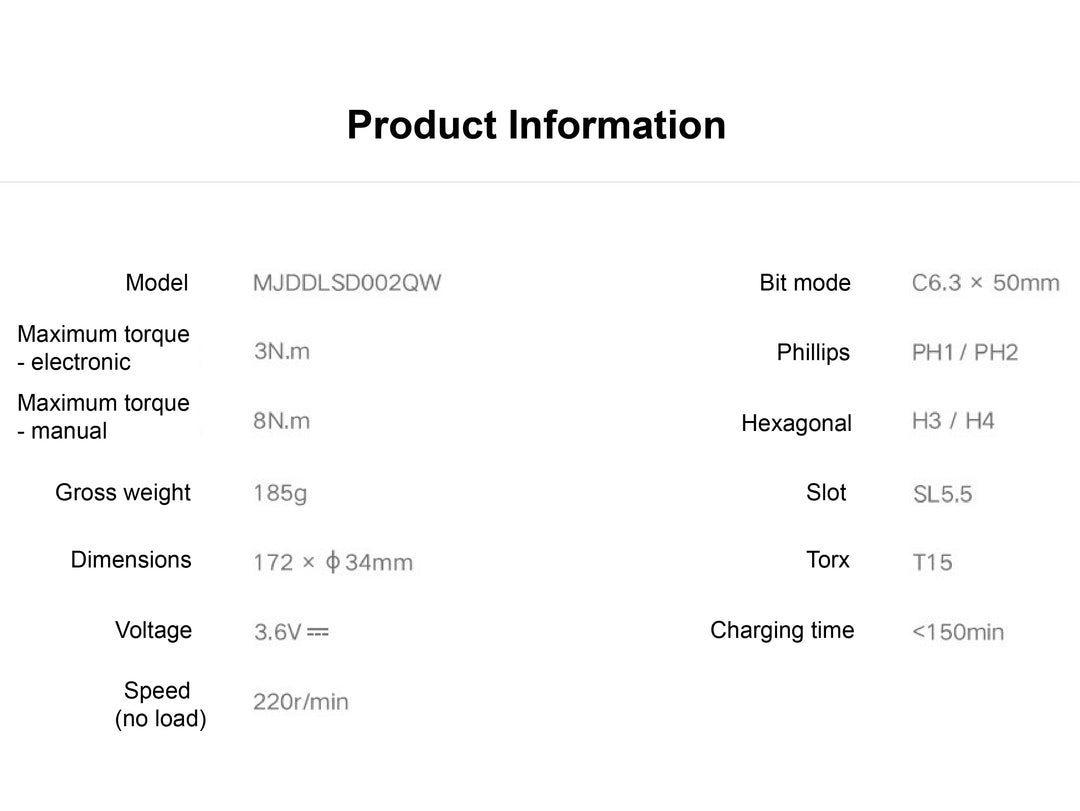Click the Voltage label
Screen dimensions: 1080x811
pos(153,630)
